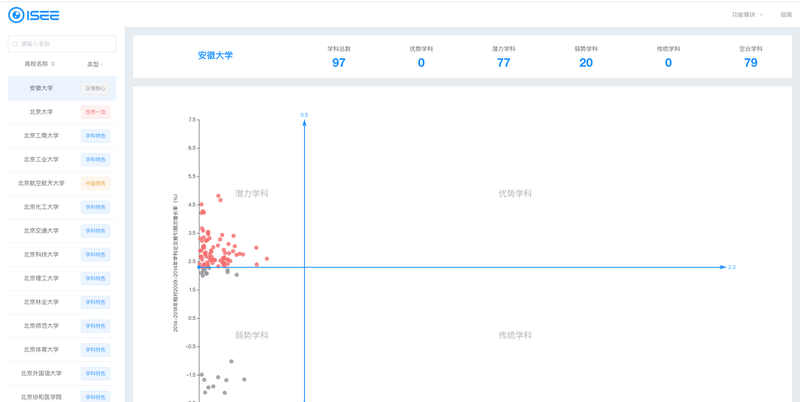The image size is (800, 402).
Task: Click the ISEE logo
Action: click(34, 15)
